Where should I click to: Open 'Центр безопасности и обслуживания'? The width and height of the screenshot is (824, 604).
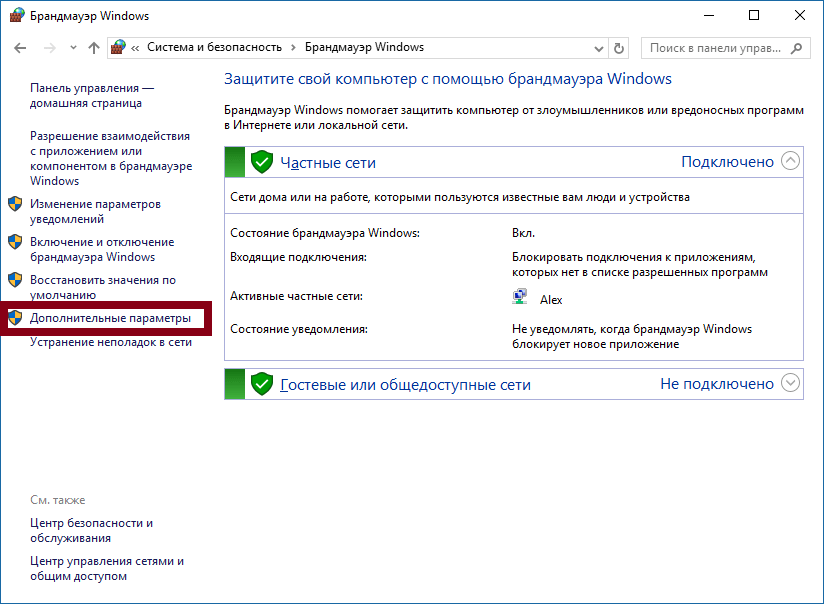tap(91, 530)
